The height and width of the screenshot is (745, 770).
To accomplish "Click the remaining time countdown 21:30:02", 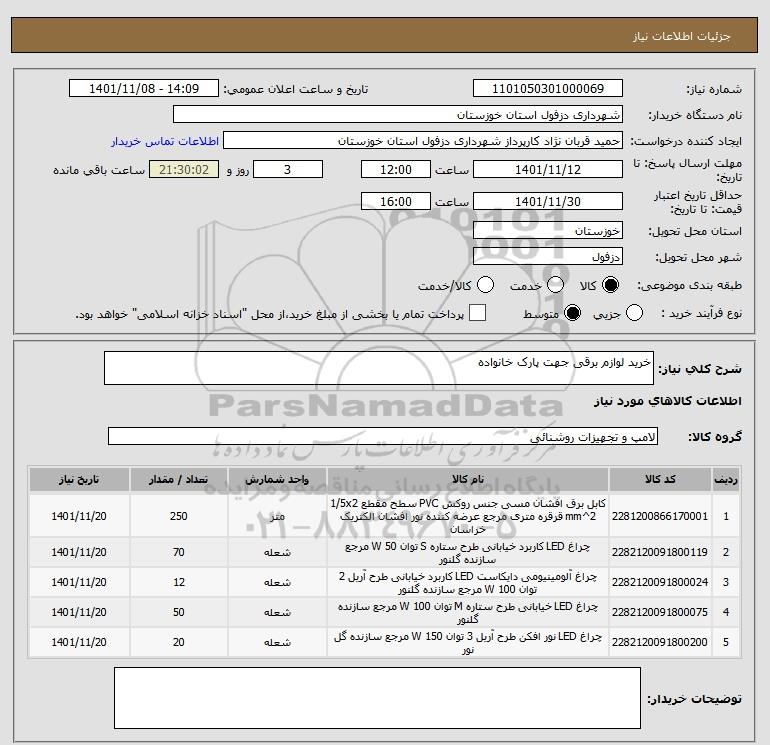I will tap(184, 169).
